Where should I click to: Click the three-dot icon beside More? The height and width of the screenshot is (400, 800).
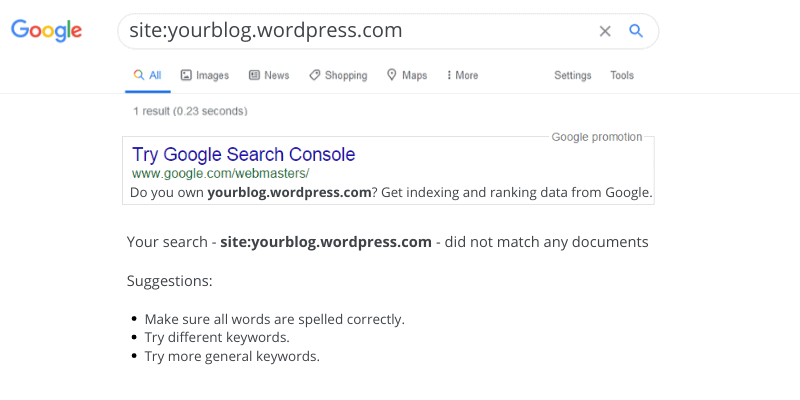click(x=449, y=75)
